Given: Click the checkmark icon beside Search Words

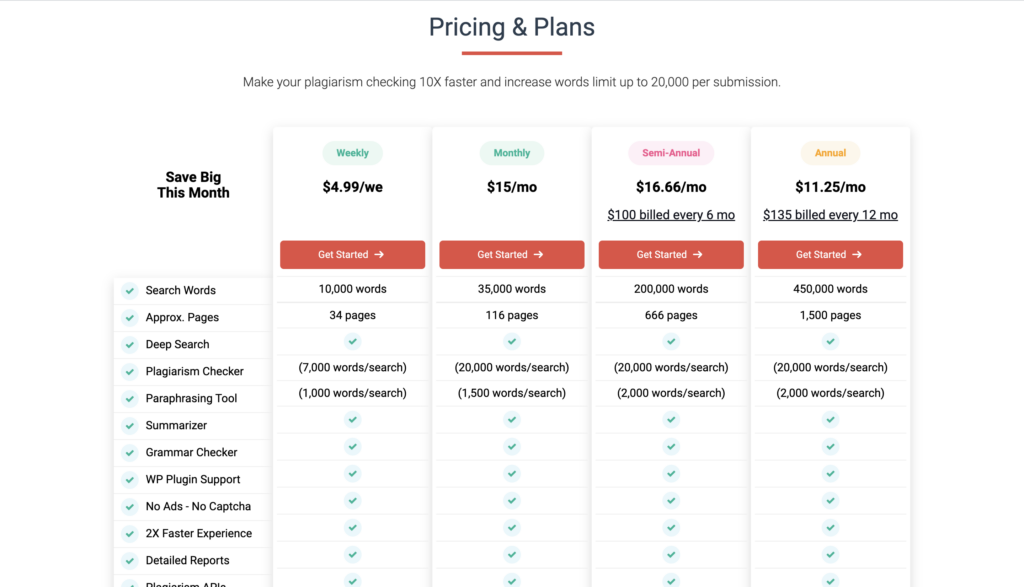Looking at the screenshot, I should pos(129,290).
